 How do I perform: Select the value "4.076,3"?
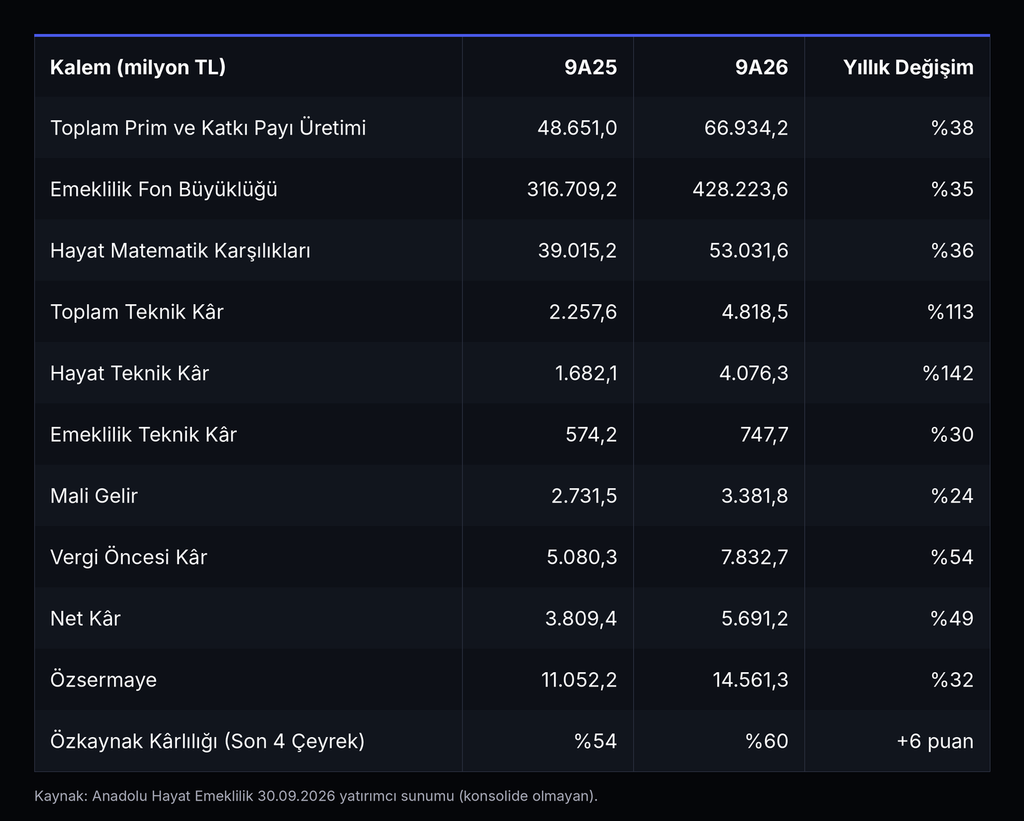pyautogui.click(x=754, y=373)
